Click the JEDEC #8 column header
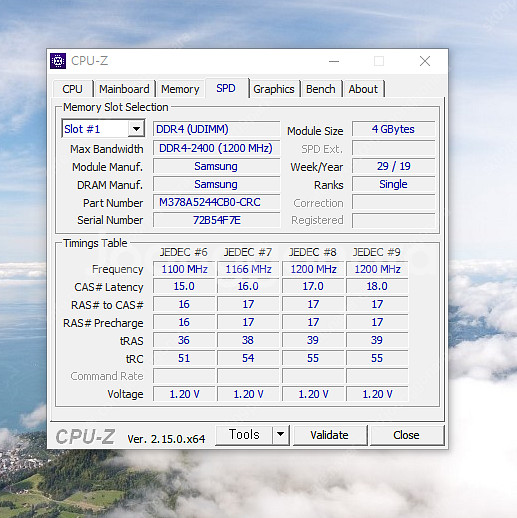Screen dimensions: 517x518 [x=312, y=252]
